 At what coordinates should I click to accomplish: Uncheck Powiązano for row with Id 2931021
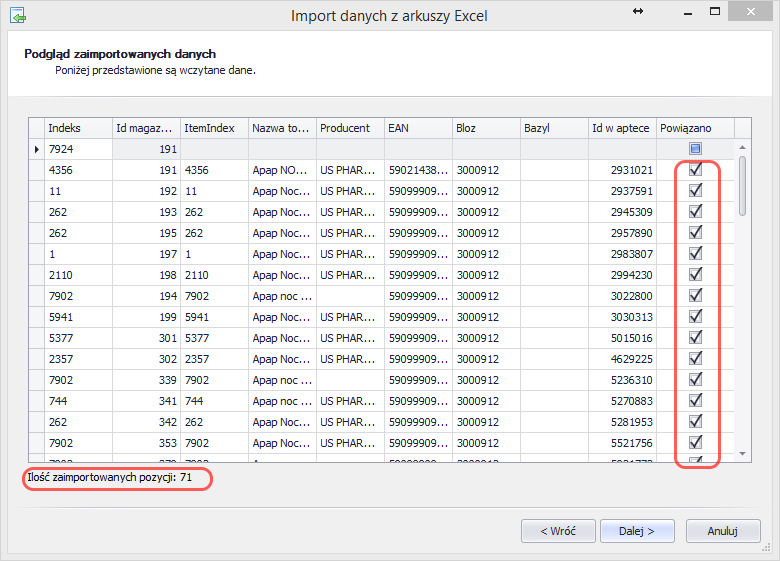coord(696,170)
